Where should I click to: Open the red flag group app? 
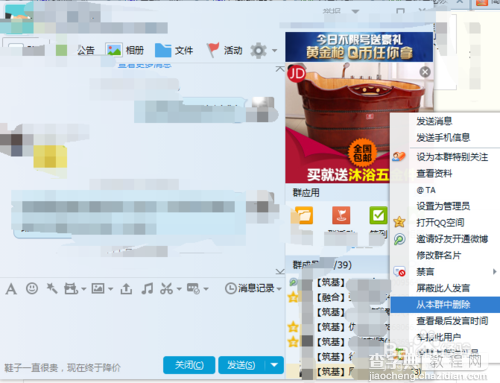(341, 215)
